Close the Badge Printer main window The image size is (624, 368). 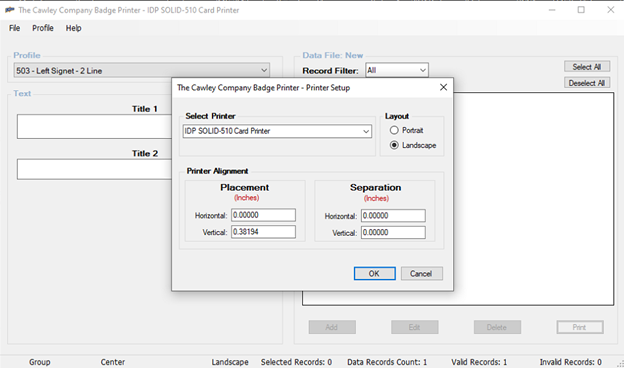coord(610,10)
